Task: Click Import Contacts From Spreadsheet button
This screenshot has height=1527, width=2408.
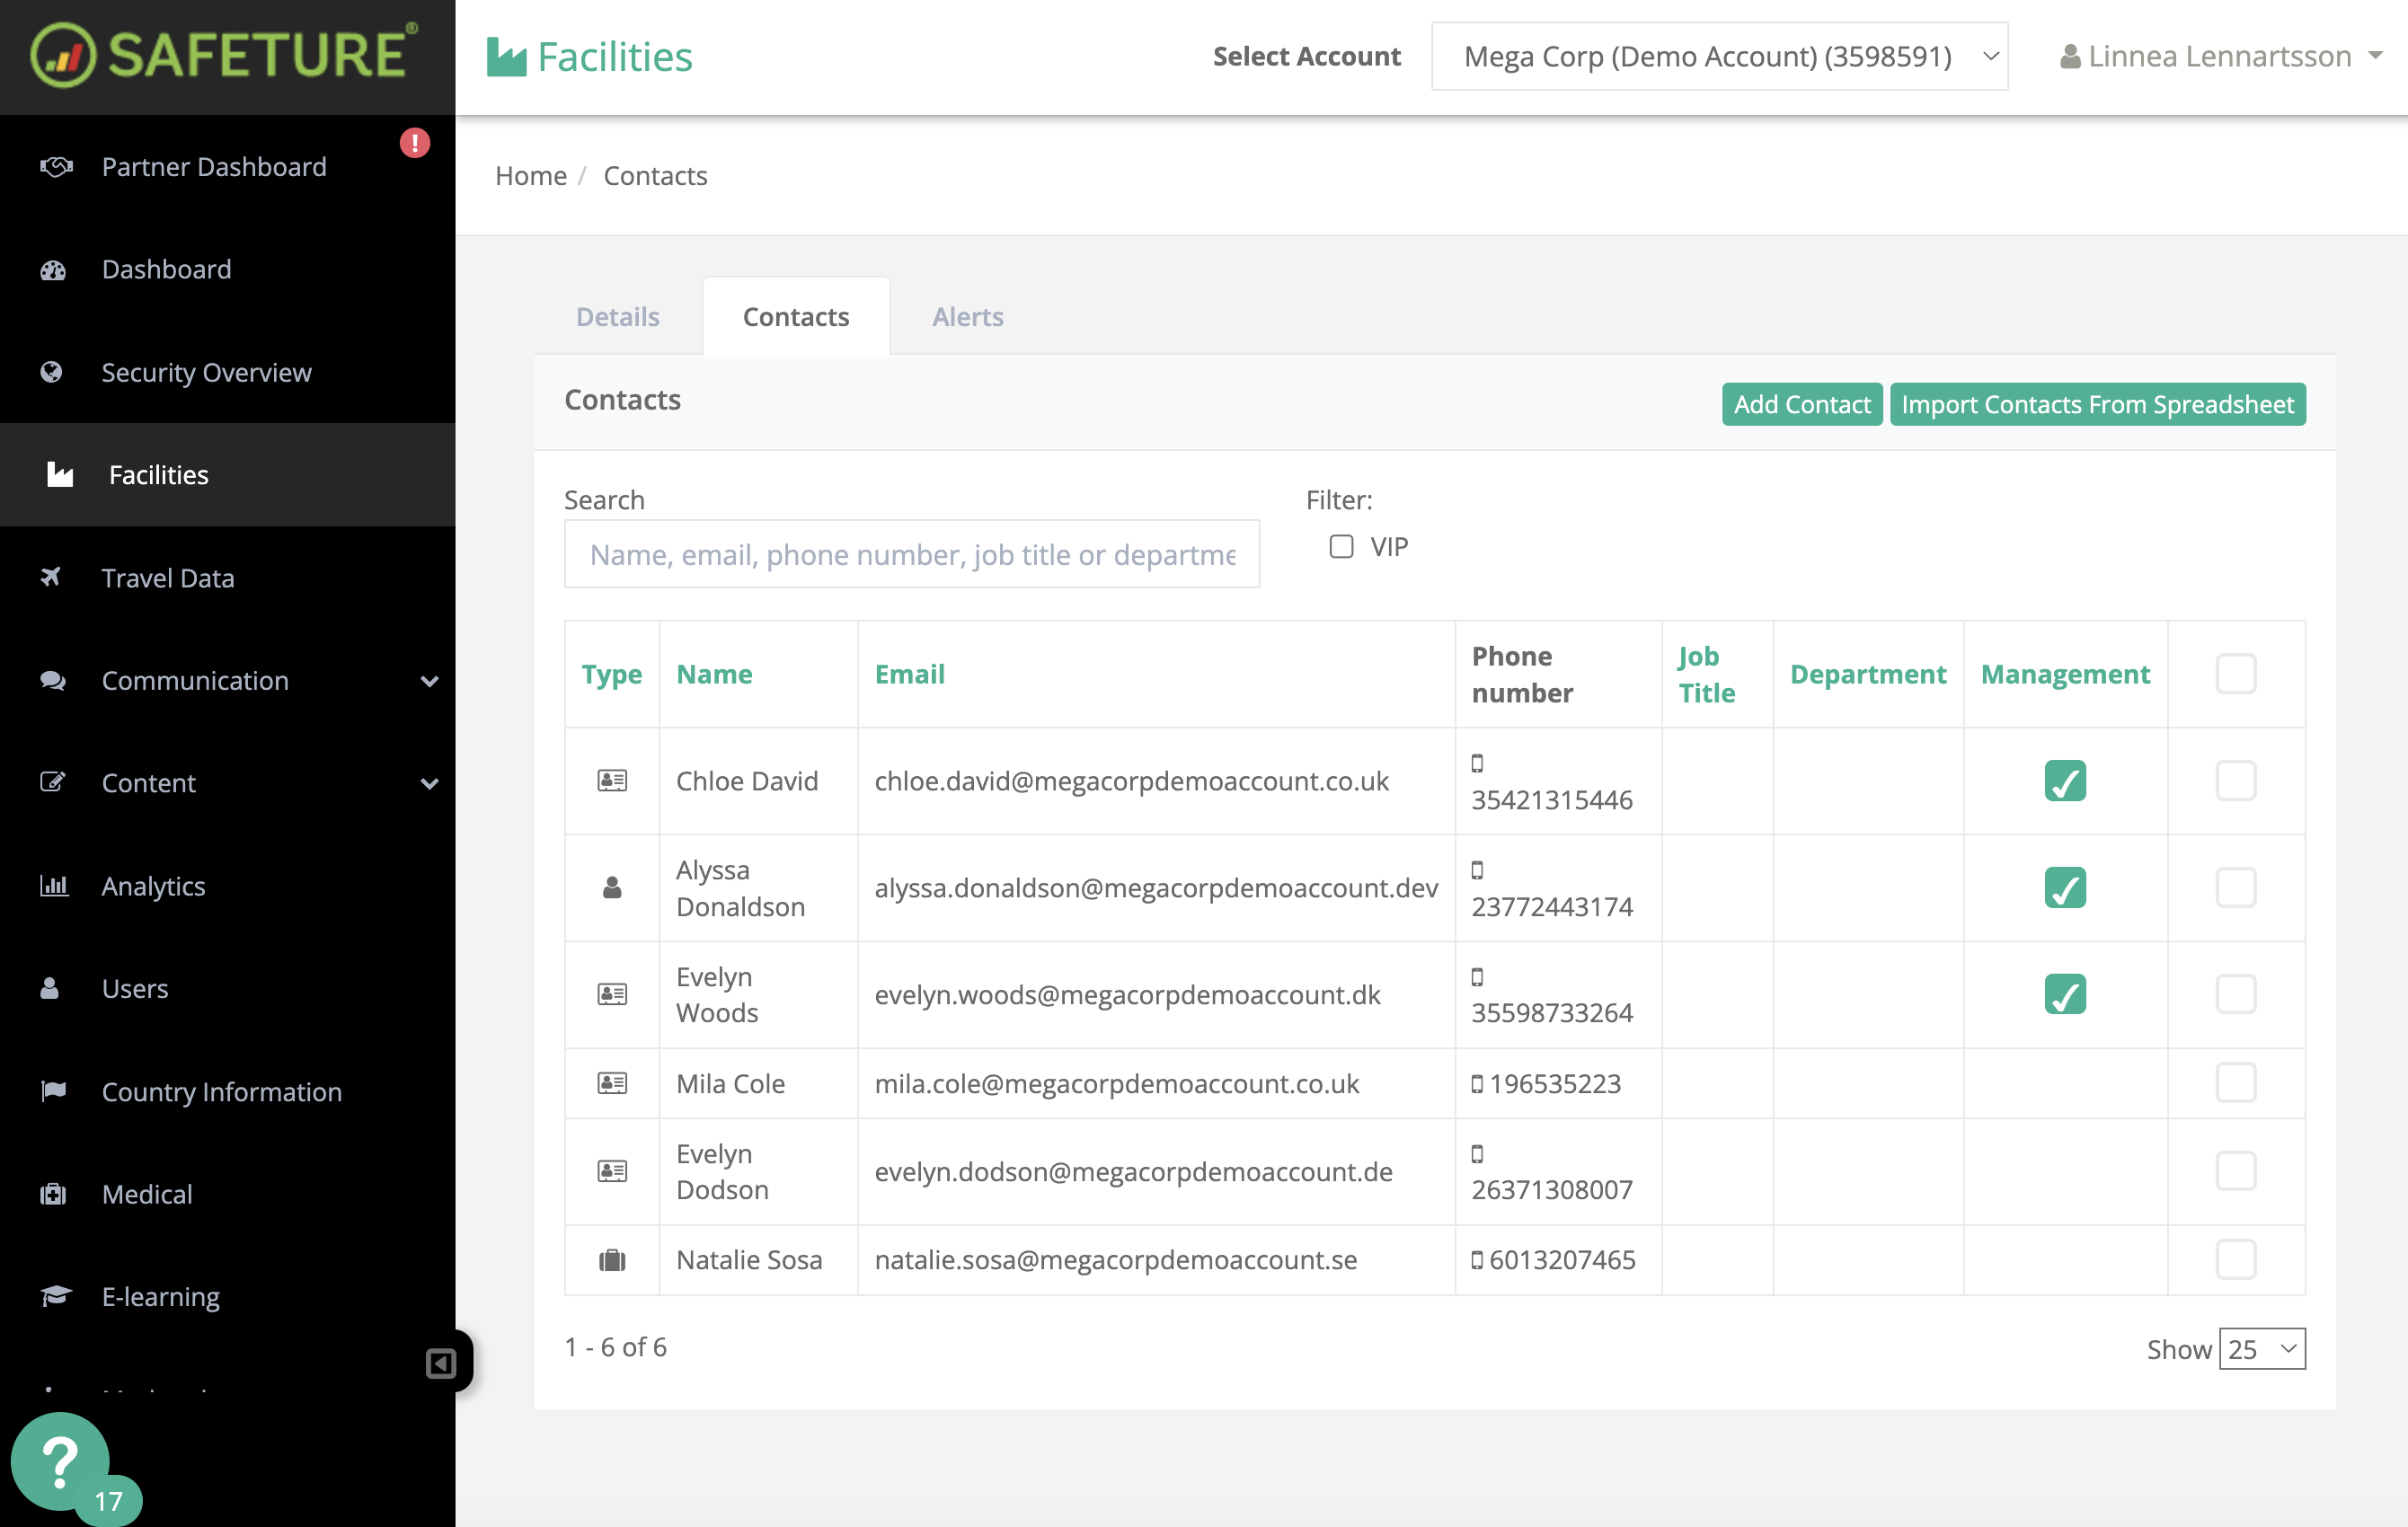Action: tap(2097, 404)
